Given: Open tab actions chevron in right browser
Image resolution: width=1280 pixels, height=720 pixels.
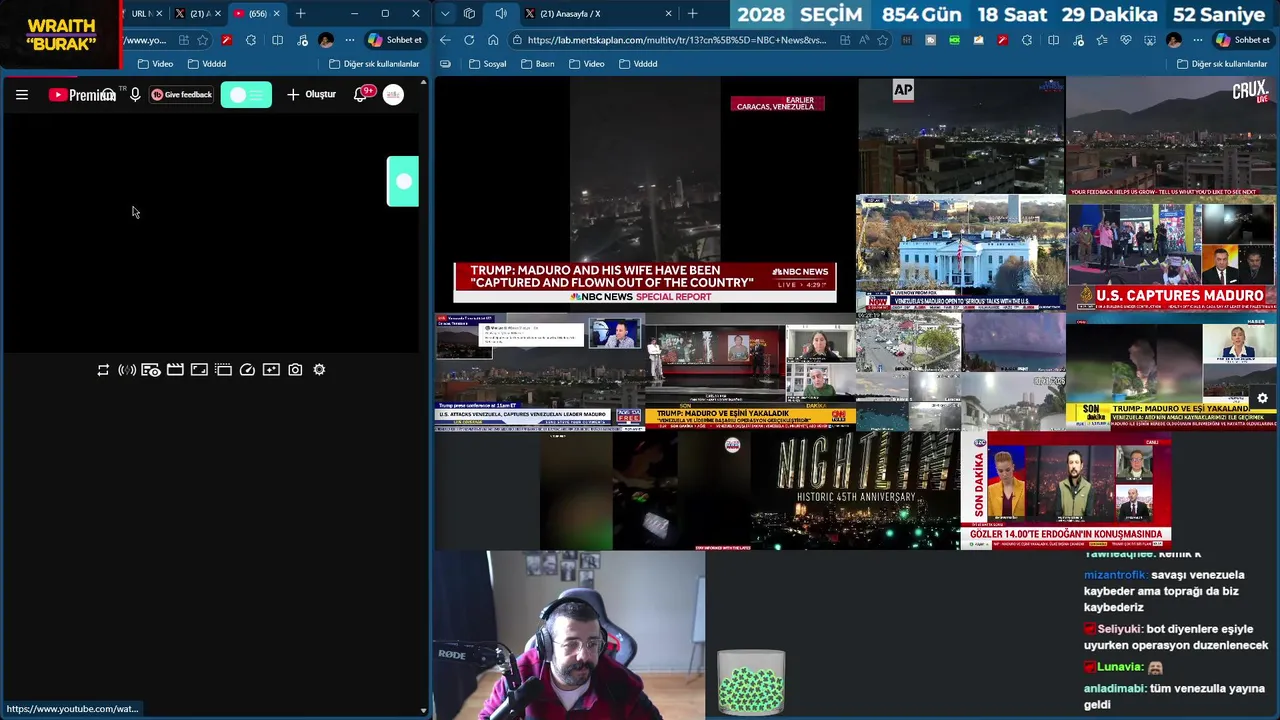Looking at the screenshot, I should click(445, 13).
